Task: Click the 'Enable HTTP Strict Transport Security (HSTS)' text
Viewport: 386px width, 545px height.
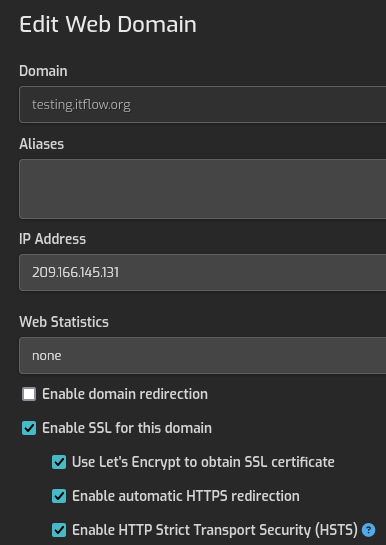Action: (x=215, y=530)
